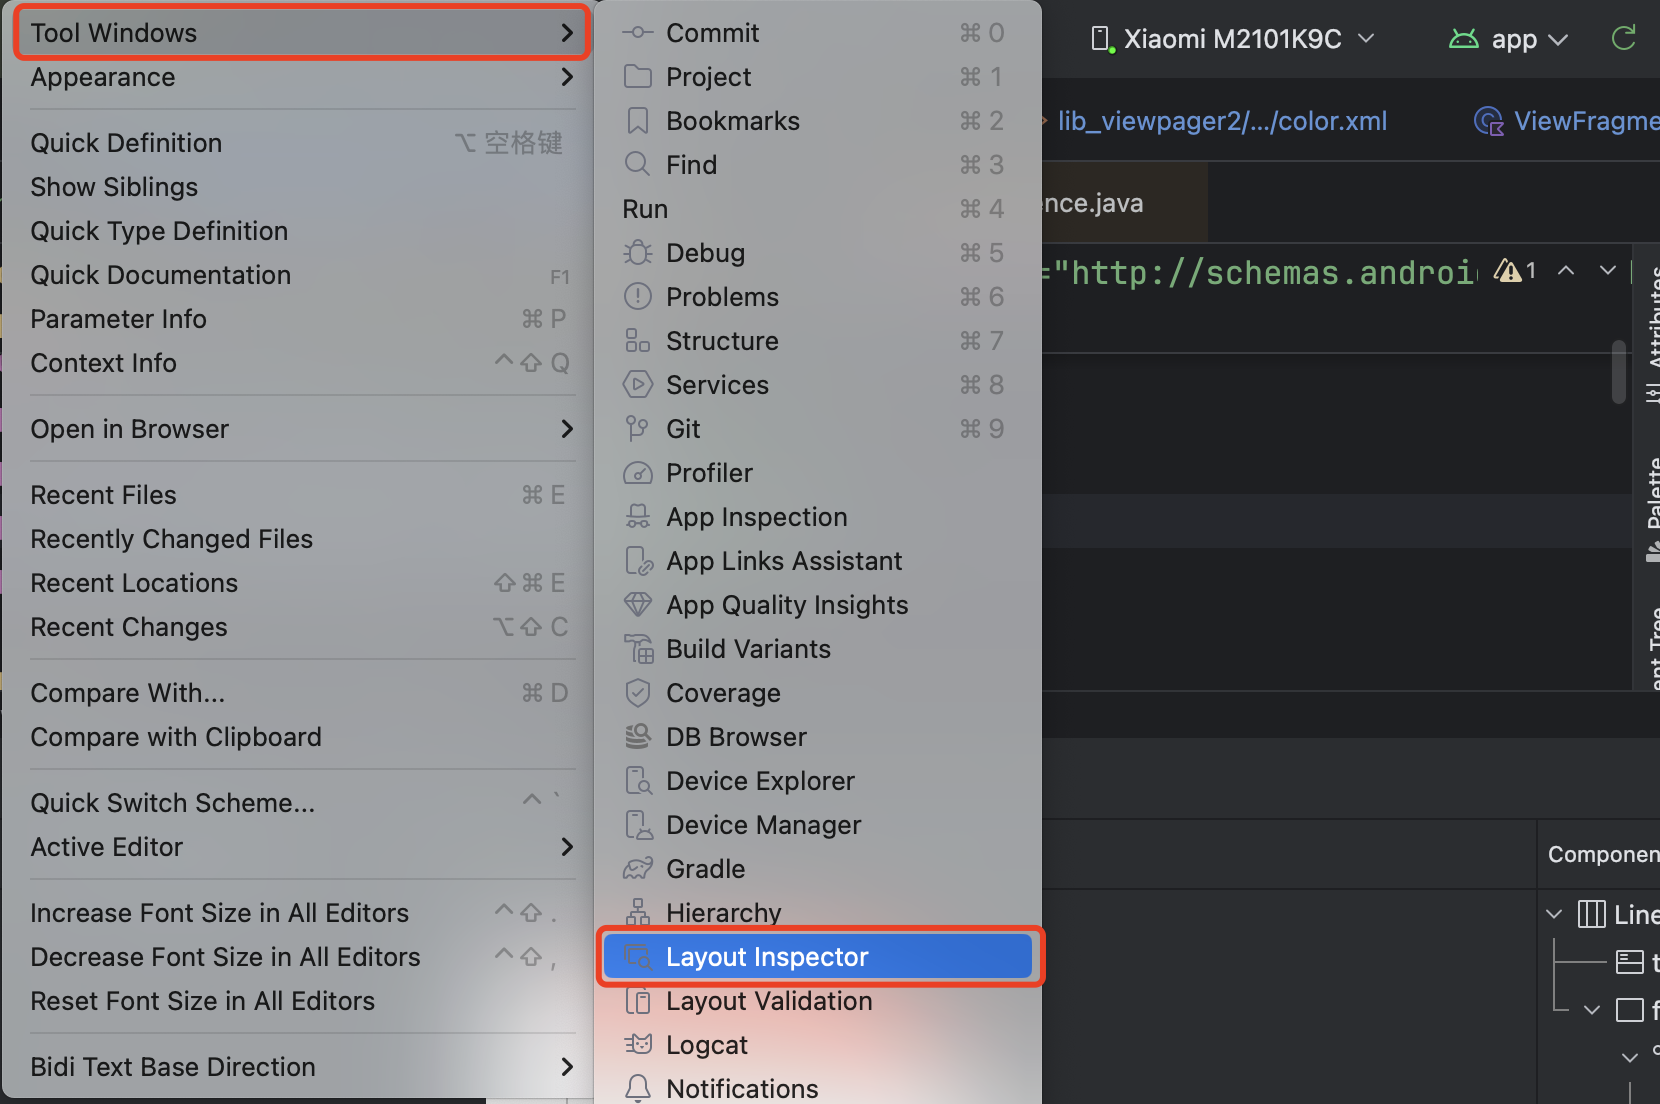Select Recent Locations entry
Viewport: 1660px width, 1104px height.
pos(301,583)
